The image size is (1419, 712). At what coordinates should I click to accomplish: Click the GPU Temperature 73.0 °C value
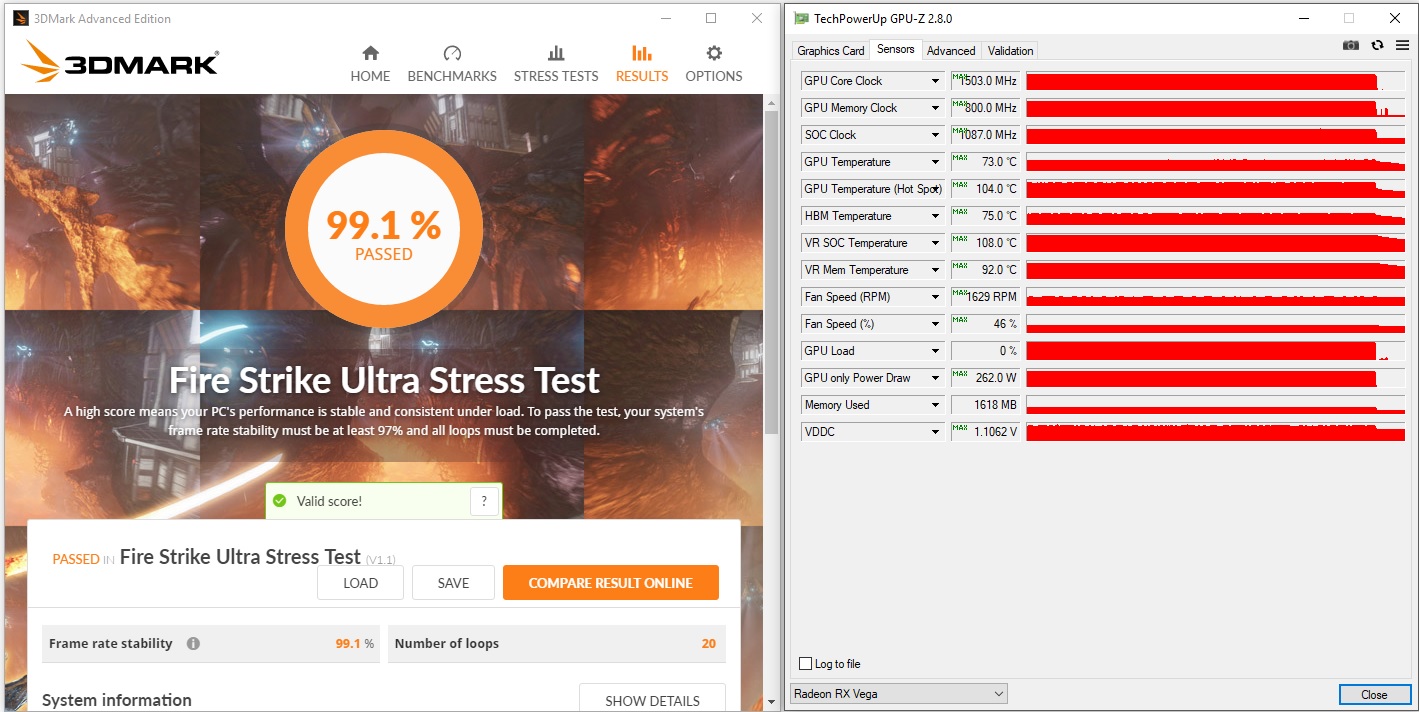click(x=985, y=162)
